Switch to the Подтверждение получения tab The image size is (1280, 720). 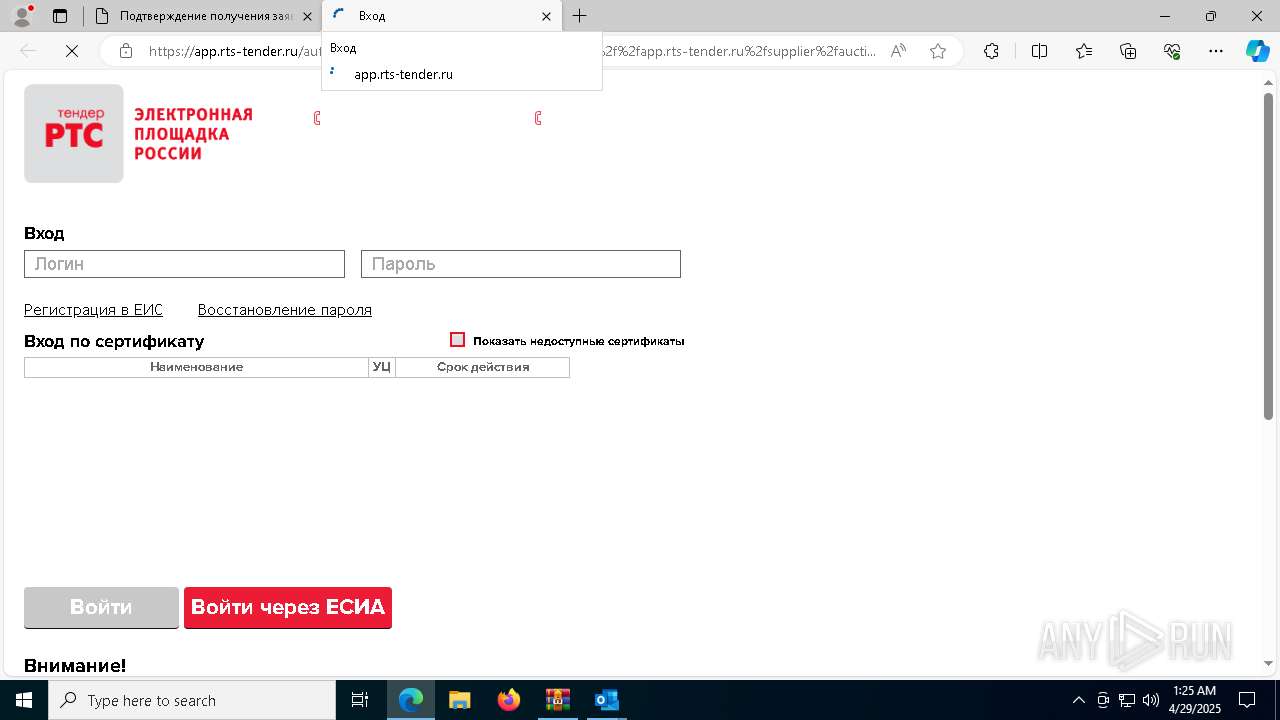point(203,16)
